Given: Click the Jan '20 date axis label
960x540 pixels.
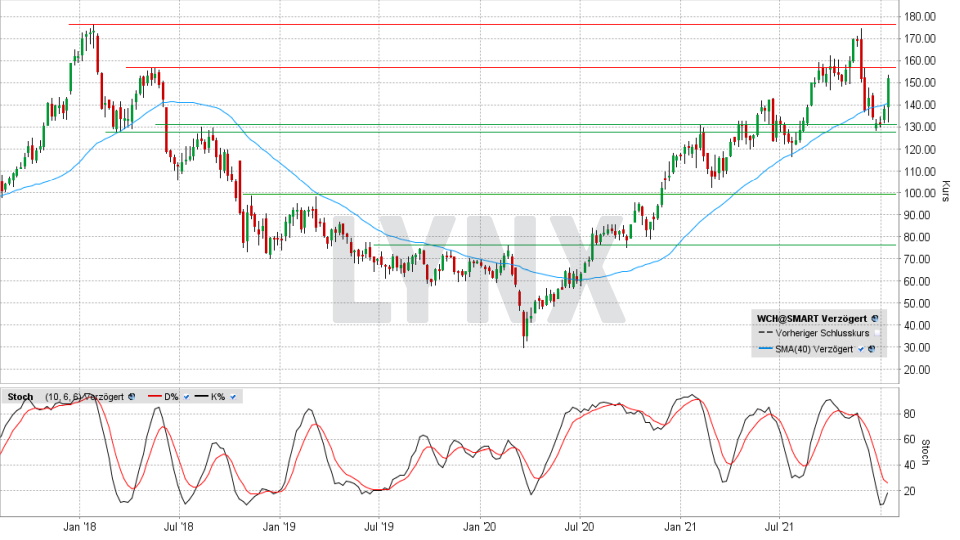Looking at the screenshot, I should tap(479, 527).
